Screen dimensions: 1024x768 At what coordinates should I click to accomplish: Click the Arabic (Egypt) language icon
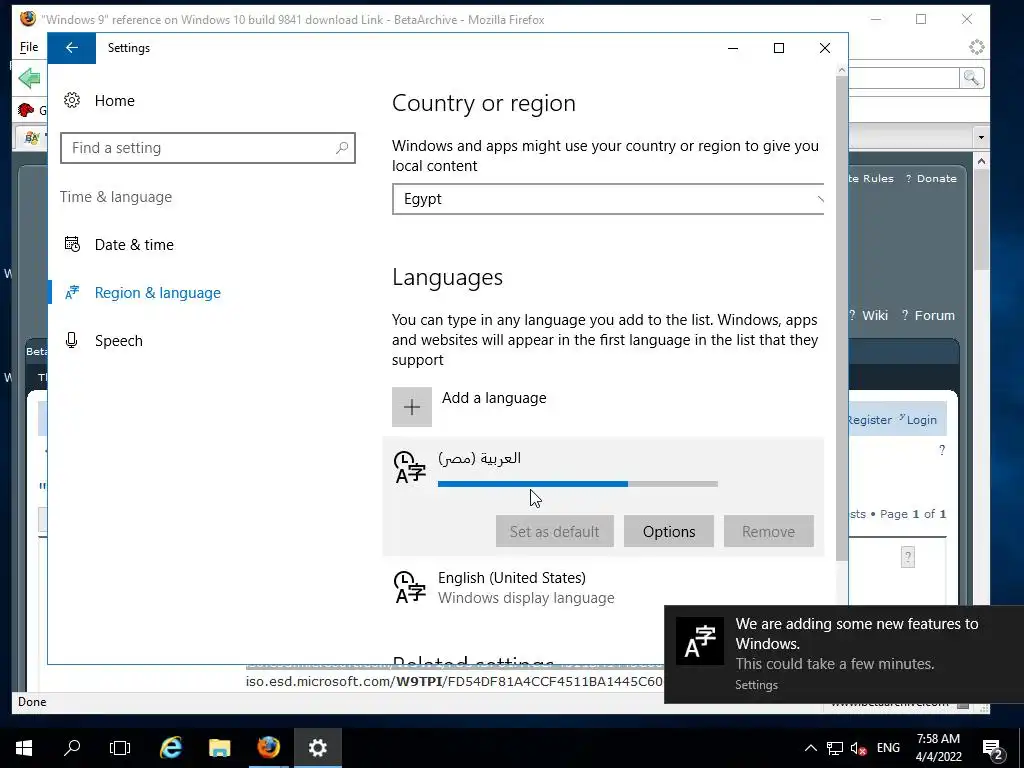pyautogui.click(x=409, y=467)
